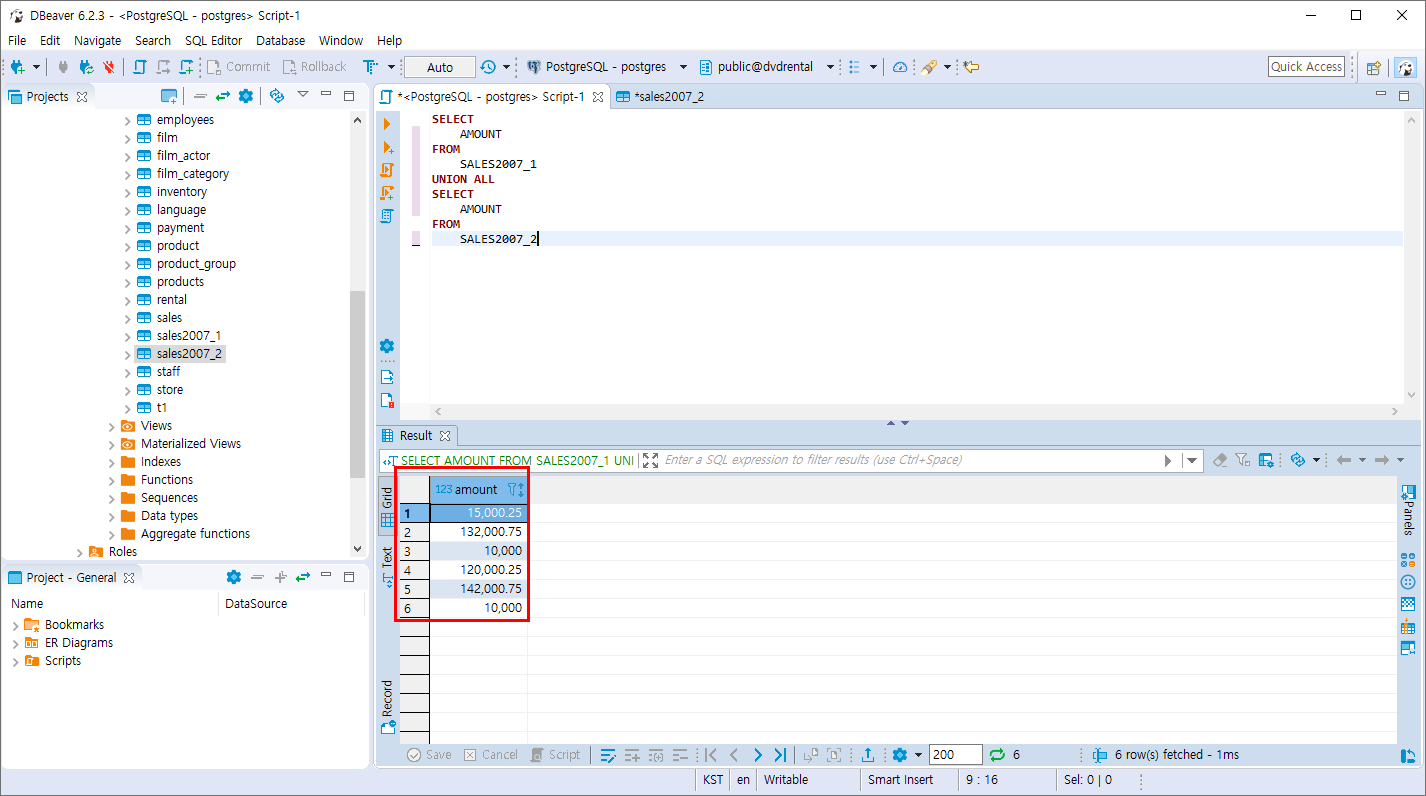Screen dimensions: 1426x796
Task: Open the transaction log clock icon
Action: coord(488,67)
